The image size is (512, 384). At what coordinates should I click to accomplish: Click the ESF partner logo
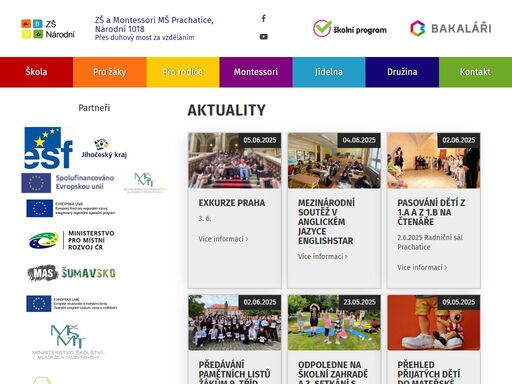pyautogui.click(x=49, y=148)
